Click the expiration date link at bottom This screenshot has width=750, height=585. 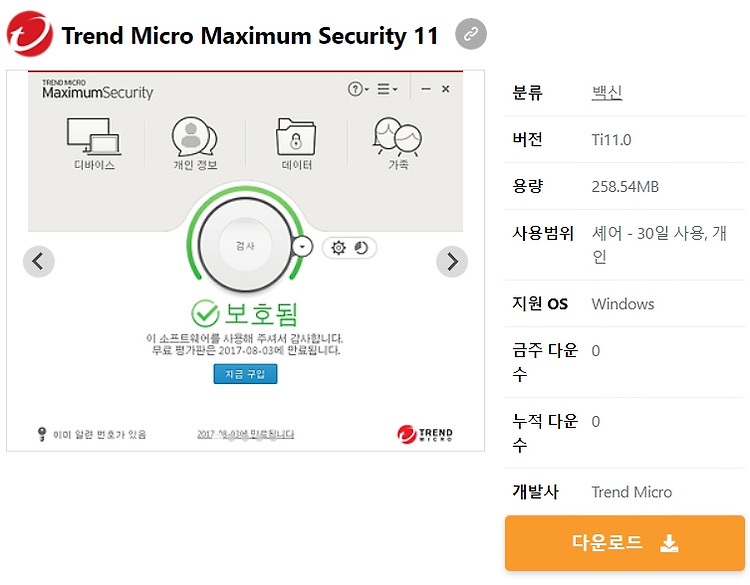point(245,434)
